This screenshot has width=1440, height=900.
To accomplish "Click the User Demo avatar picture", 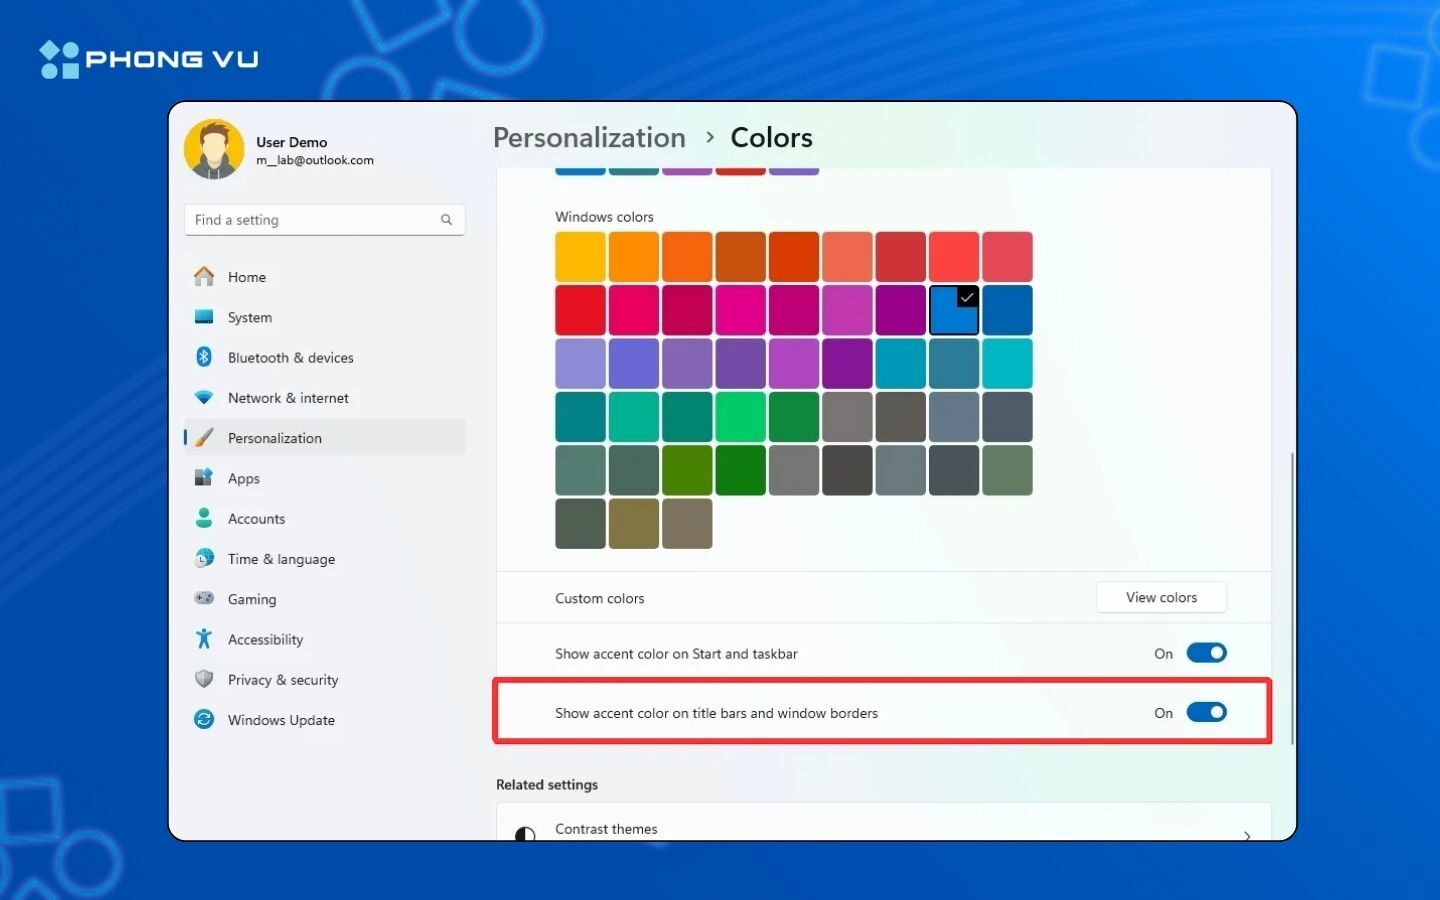I will point(214,150).
